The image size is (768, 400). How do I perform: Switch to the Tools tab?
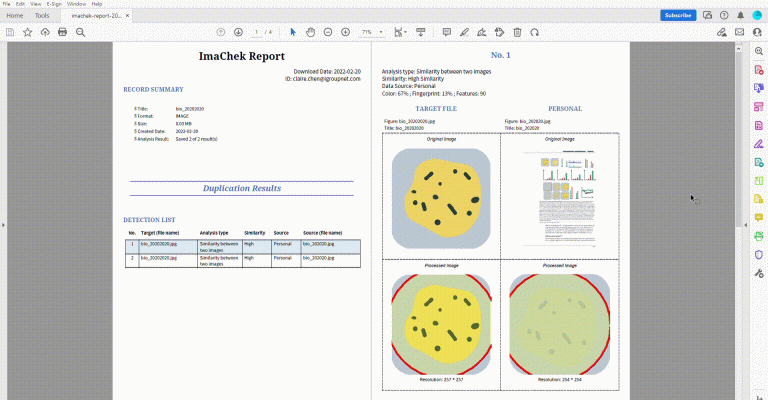tap(42, 15)
